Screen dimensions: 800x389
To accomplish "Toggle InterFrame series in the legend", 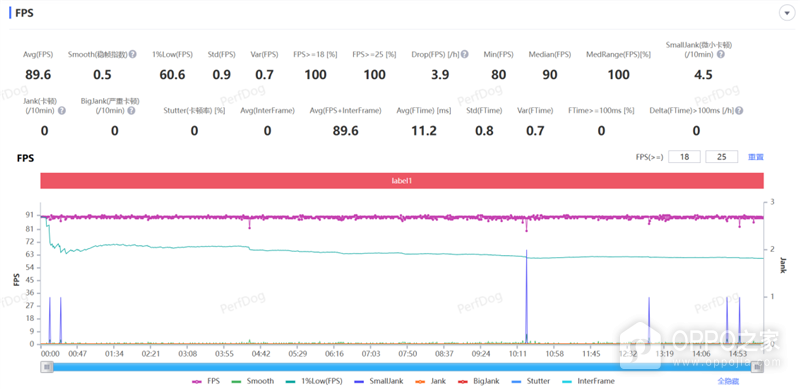I will coord(588,381).
